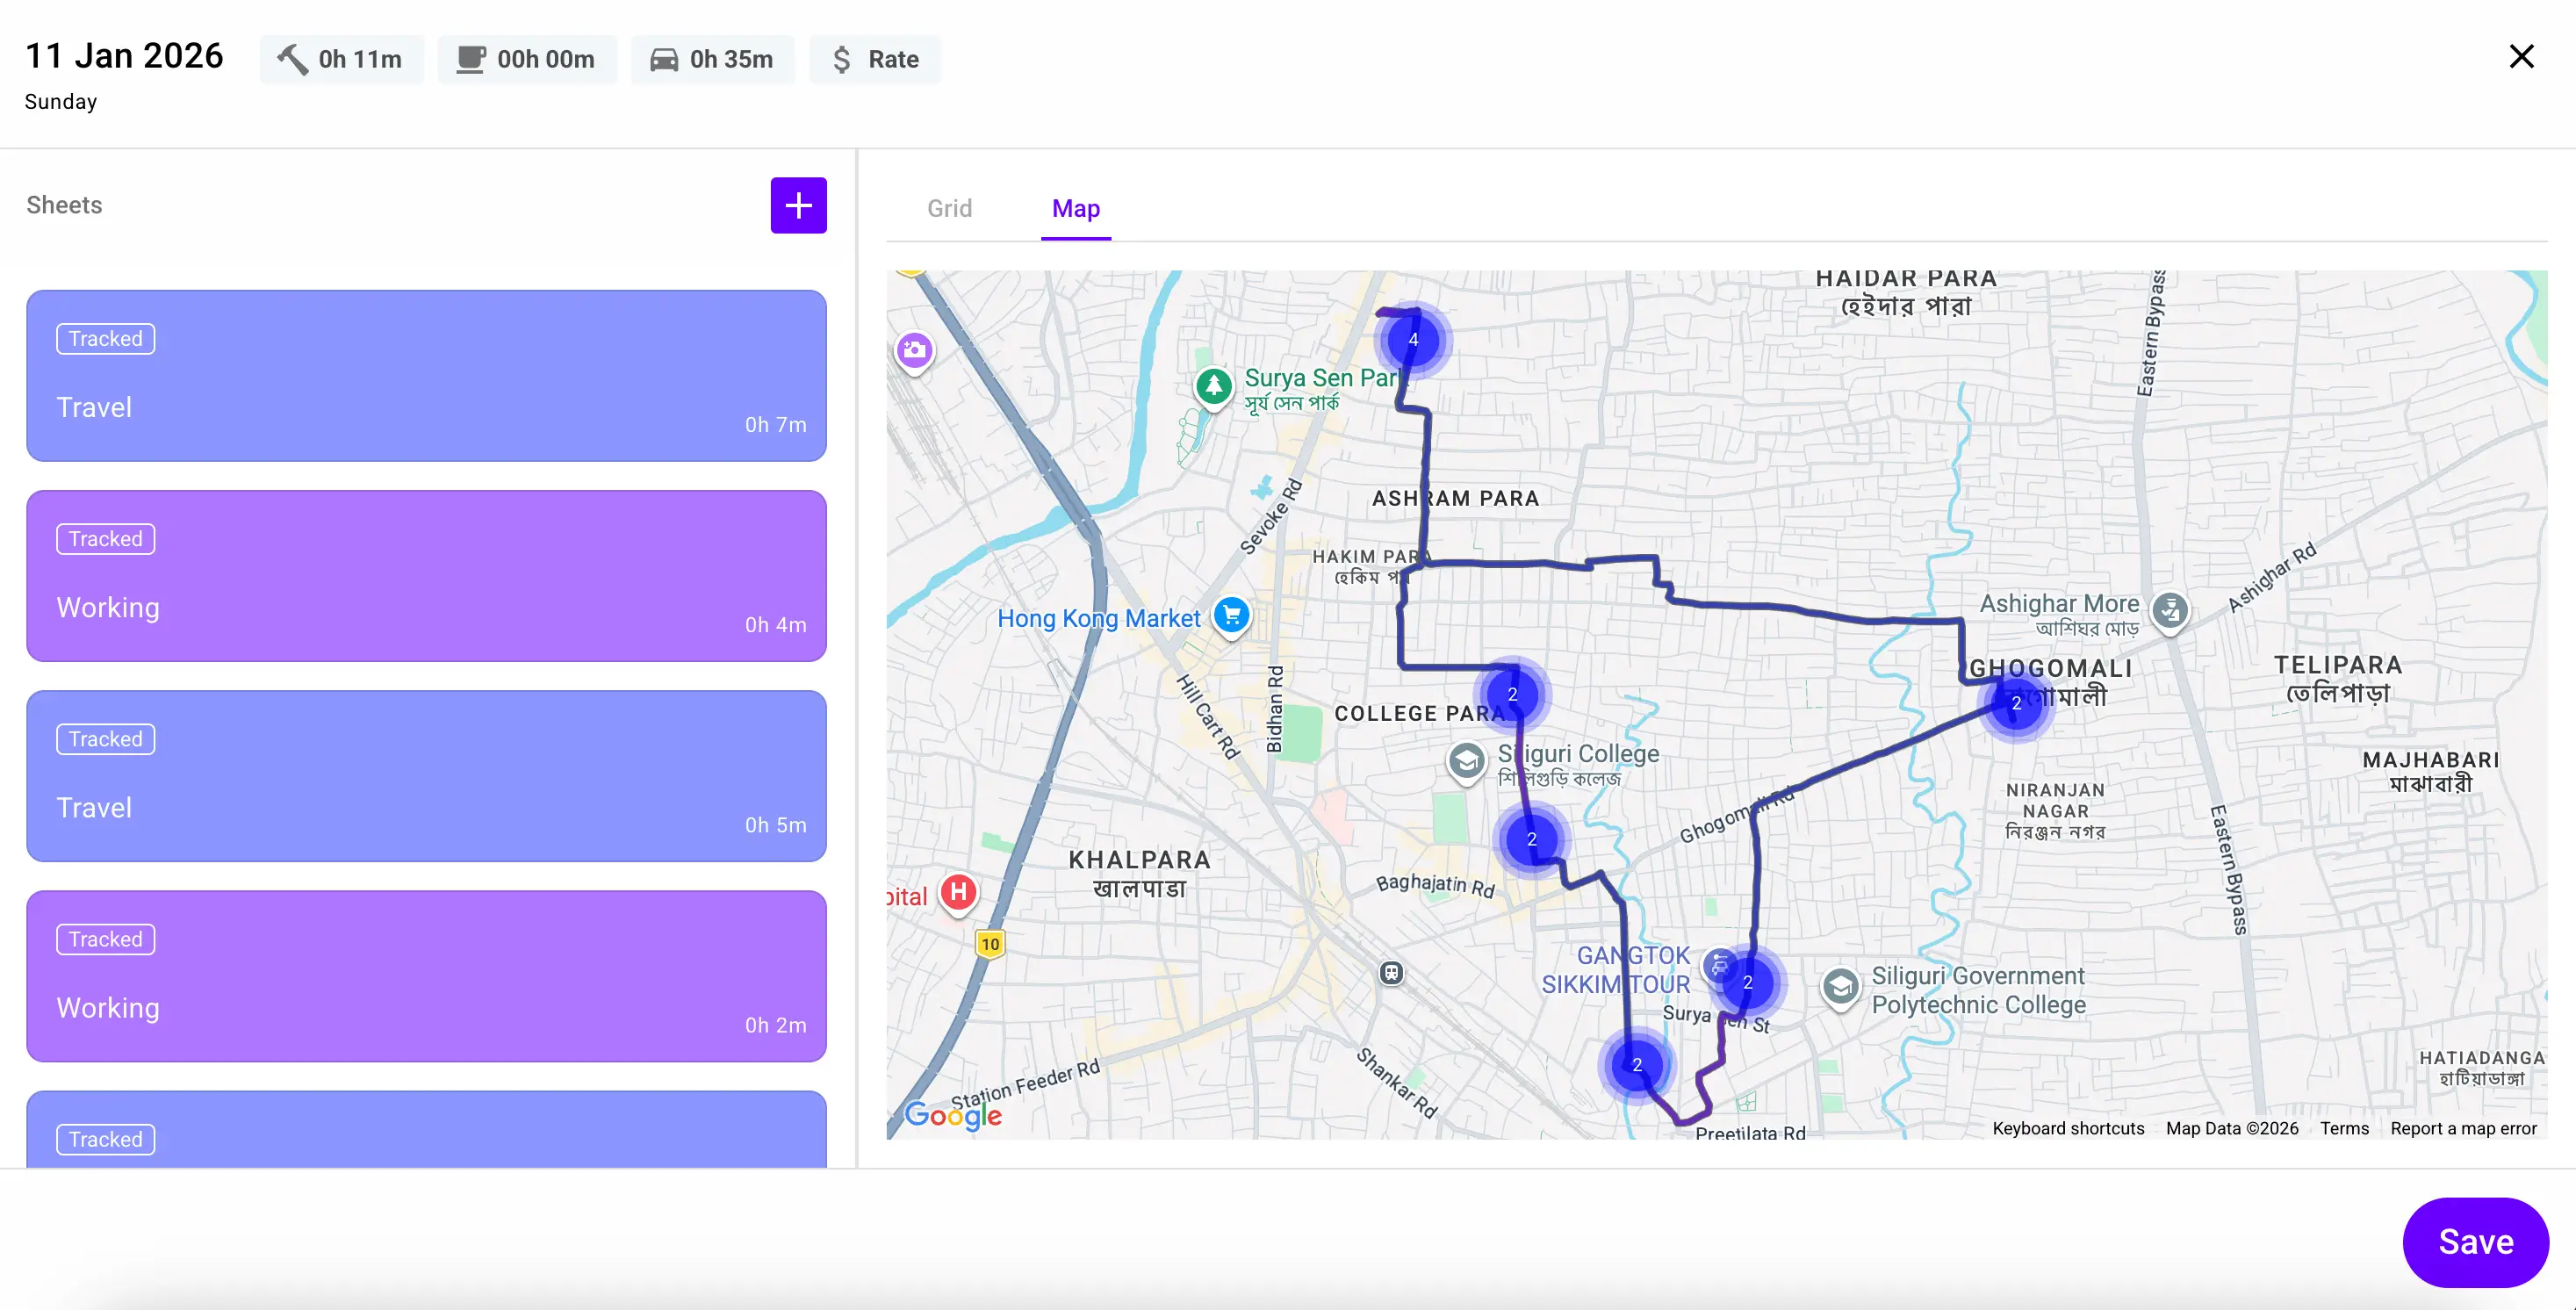Open the first Travel 0h 7m sheet
Screen dimensions: 2576x1310
(x=426, y=376)
